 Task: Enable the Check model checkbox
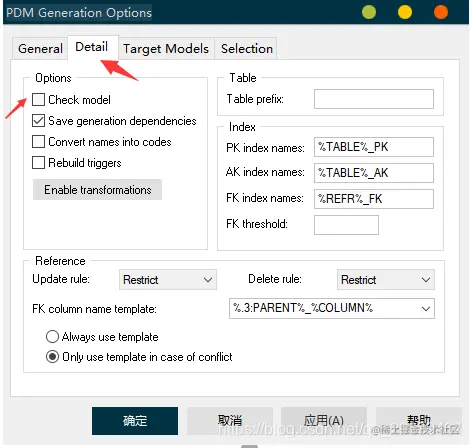[38, 99]
